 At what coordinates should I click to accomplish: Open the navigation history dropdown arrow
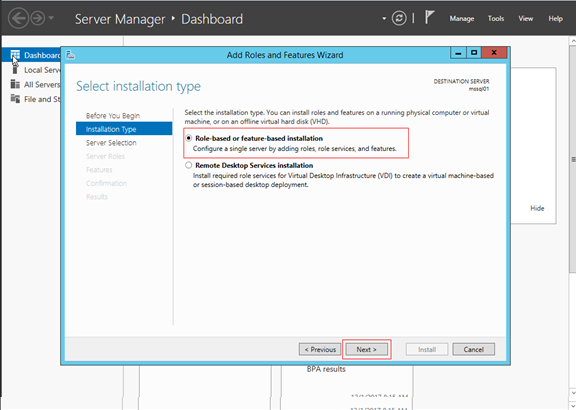click(51, 18)
